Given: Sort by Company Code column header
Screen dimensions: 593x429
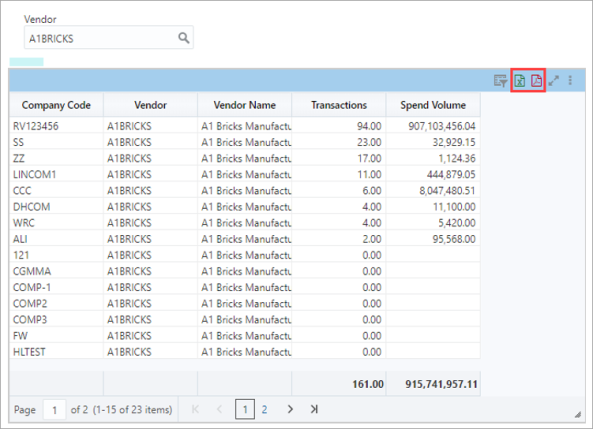Looking at the screenshot, I should click(x=56, y=105).
